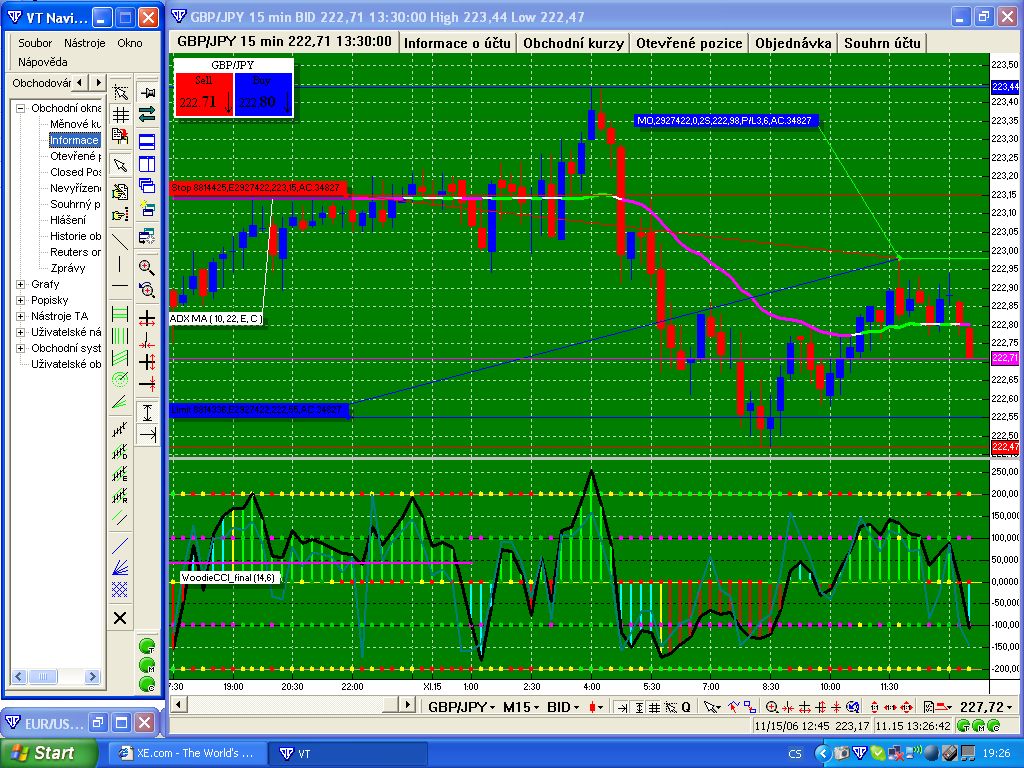Switch to Obchodní kurzy tab
The image size is (1024, 768).
point(573,43)
